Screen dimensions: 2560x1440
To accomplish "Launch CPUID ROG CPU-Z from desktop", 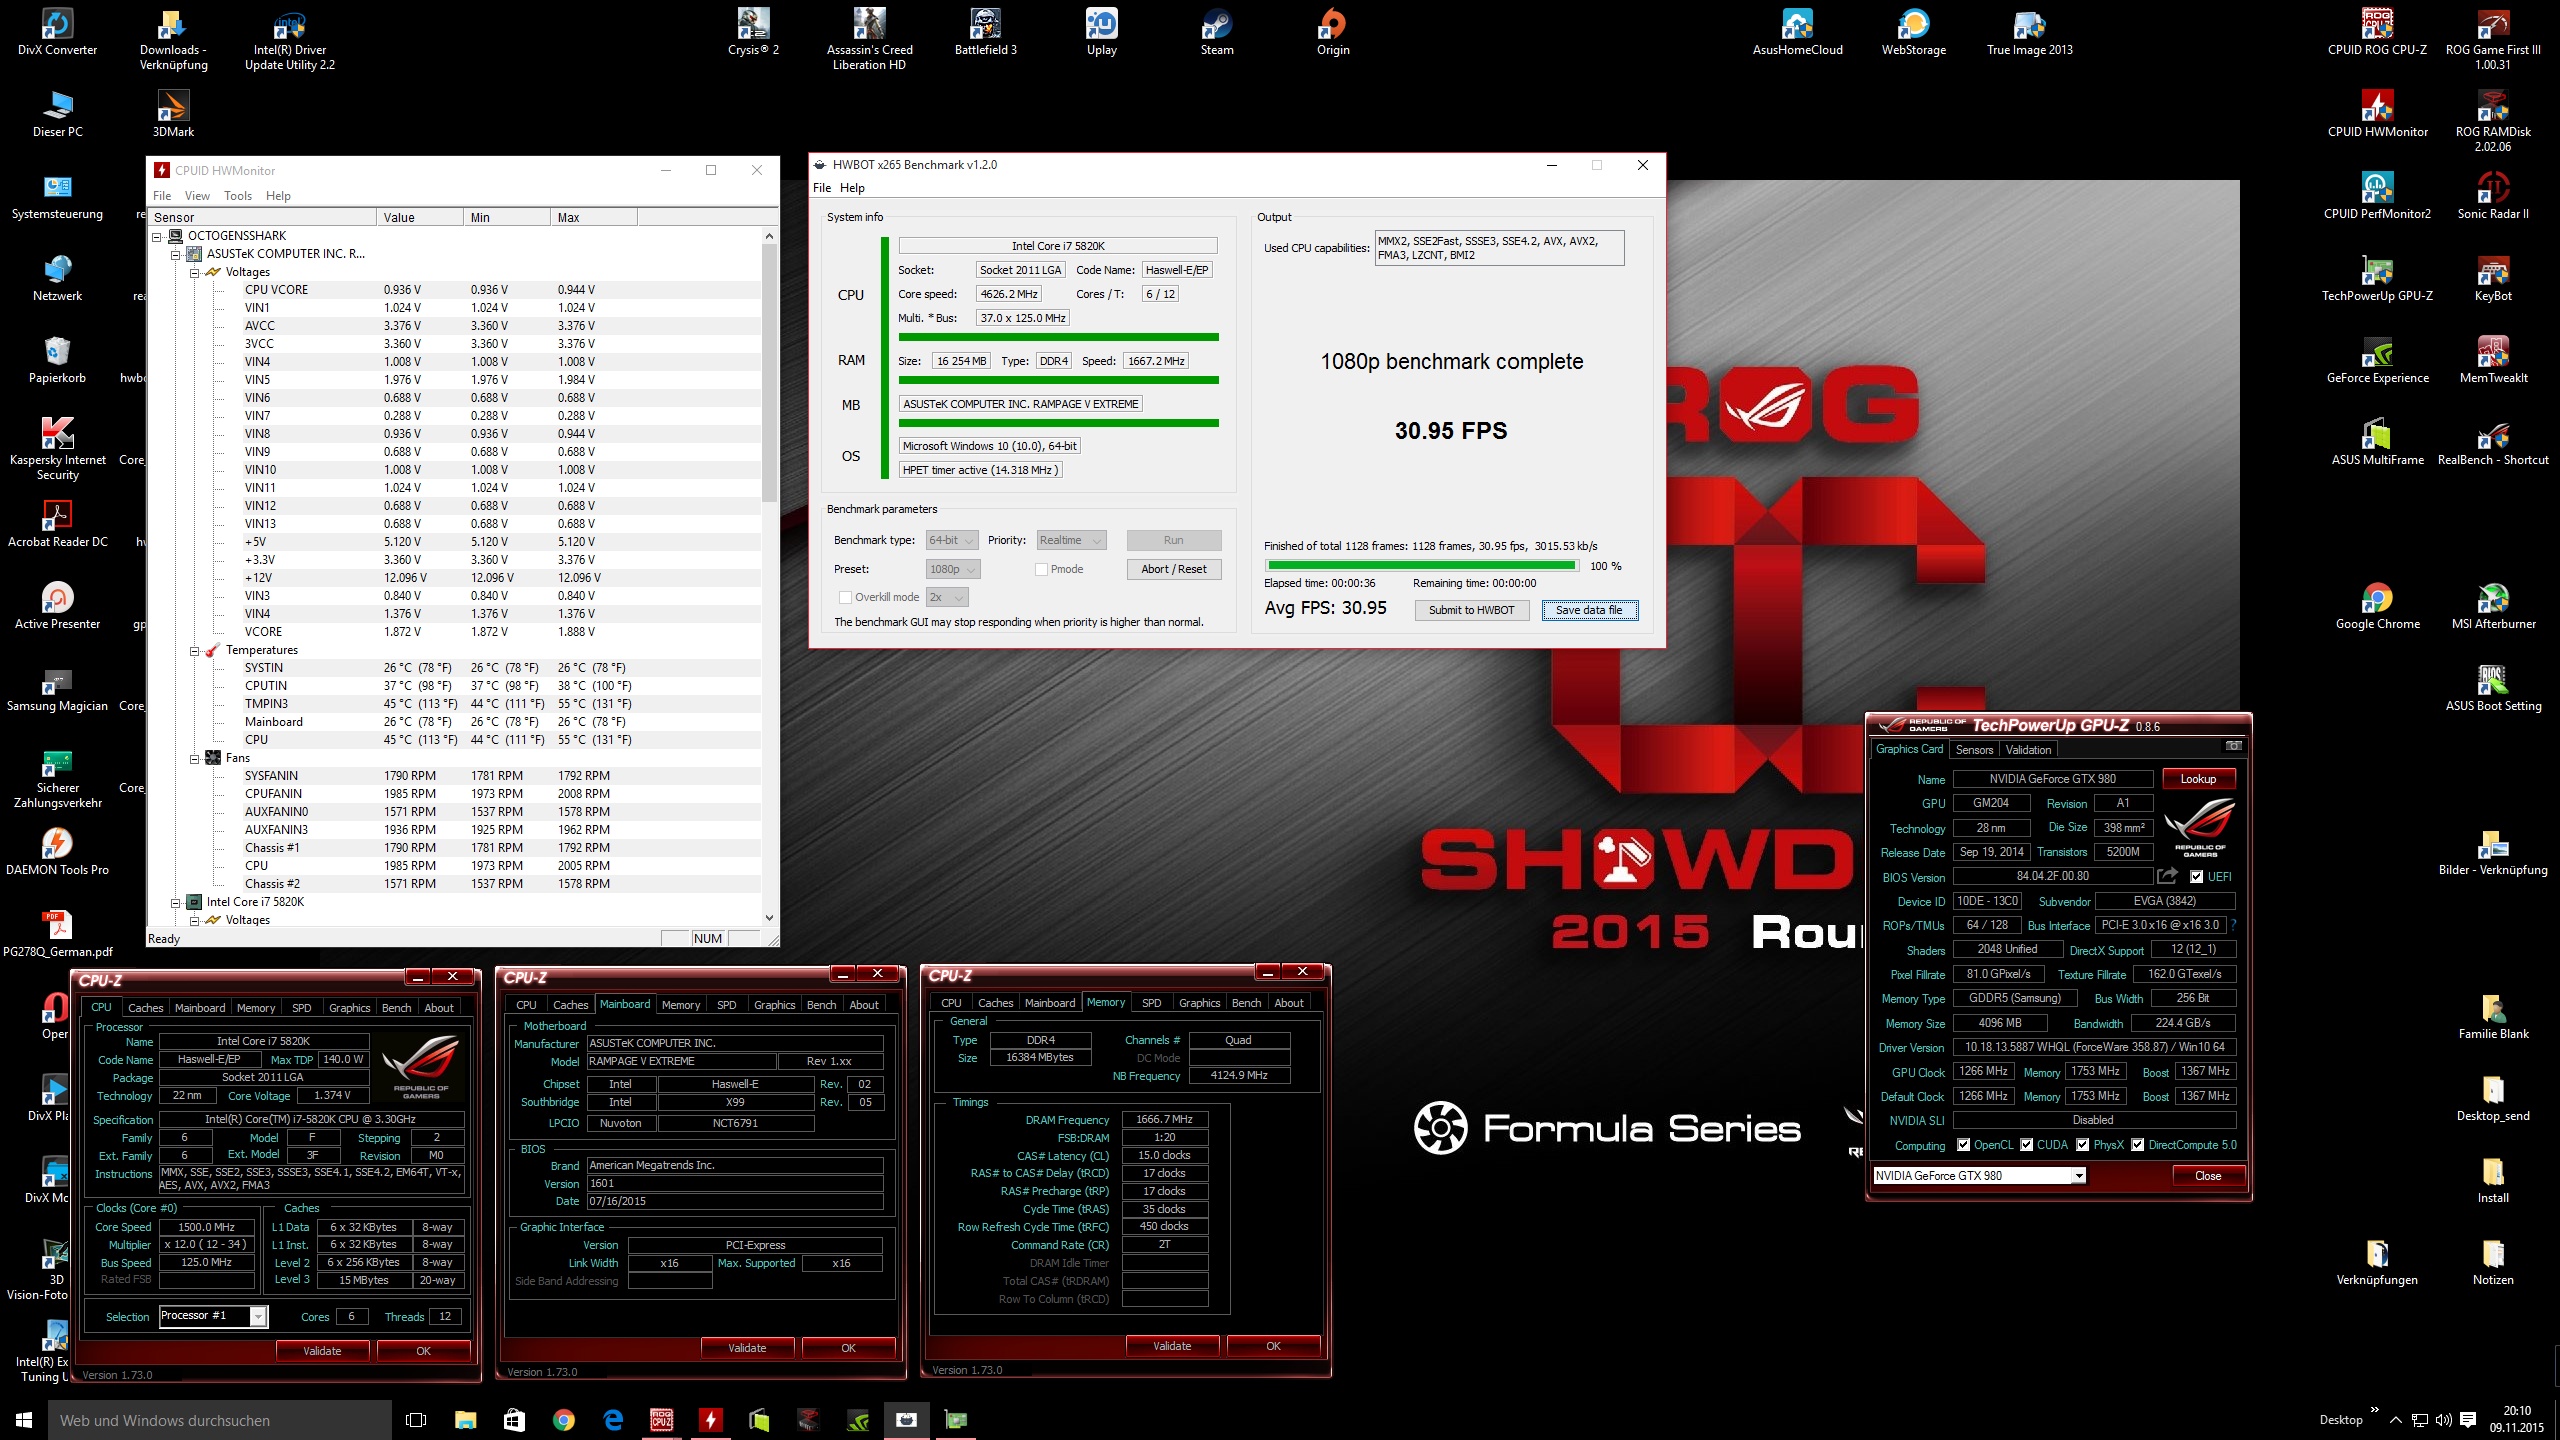I will tap(2377, 31).
